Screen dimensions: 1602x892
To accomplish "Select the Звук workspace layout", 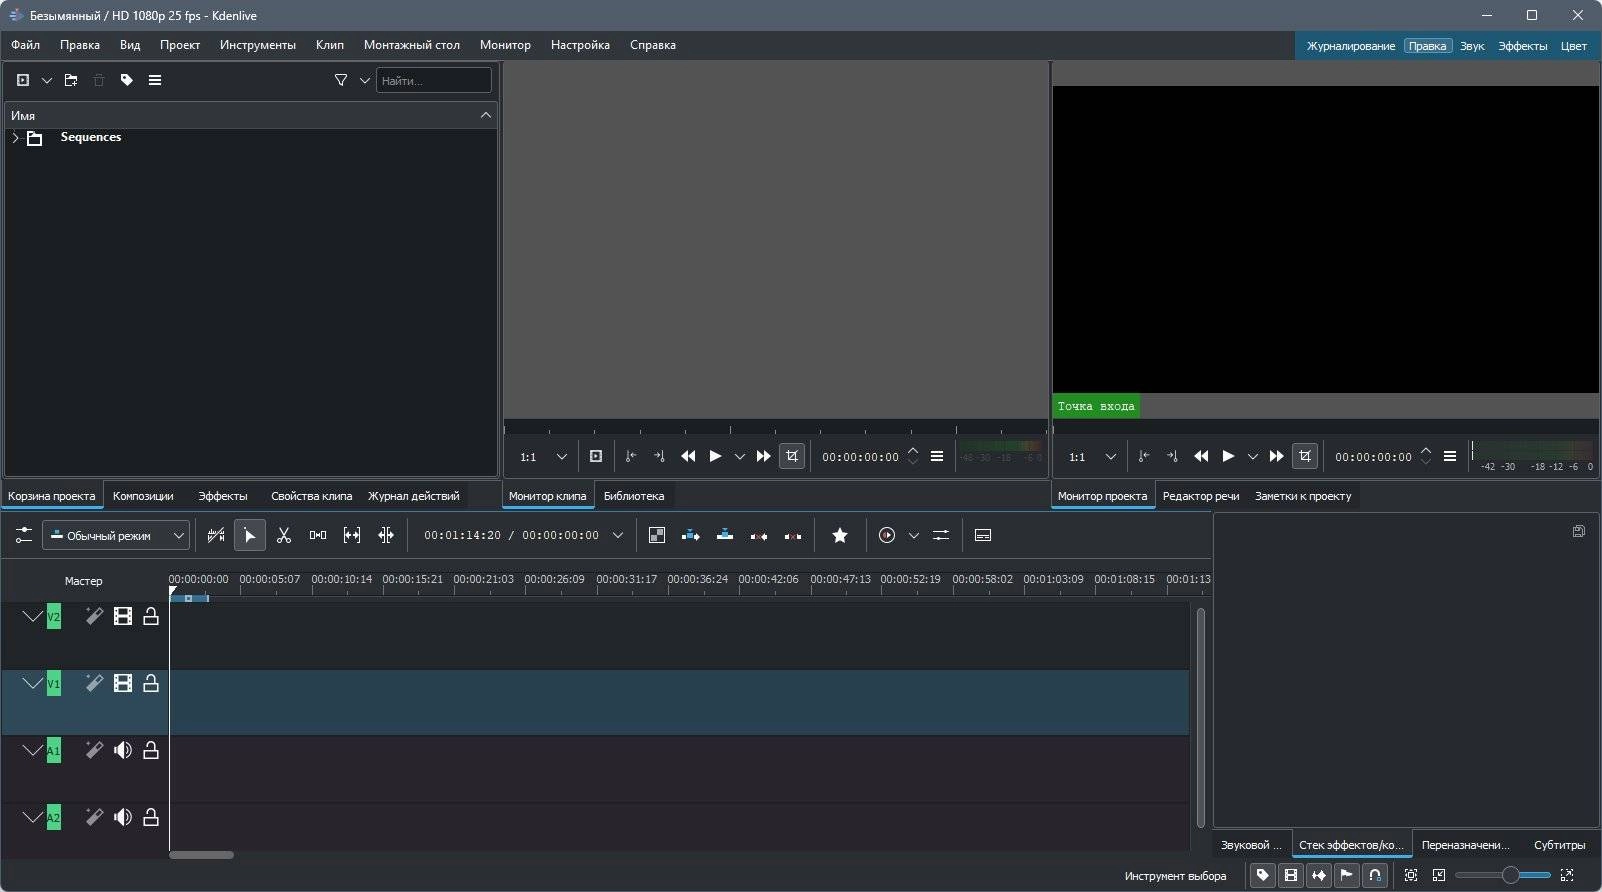I will (1472, 46).
